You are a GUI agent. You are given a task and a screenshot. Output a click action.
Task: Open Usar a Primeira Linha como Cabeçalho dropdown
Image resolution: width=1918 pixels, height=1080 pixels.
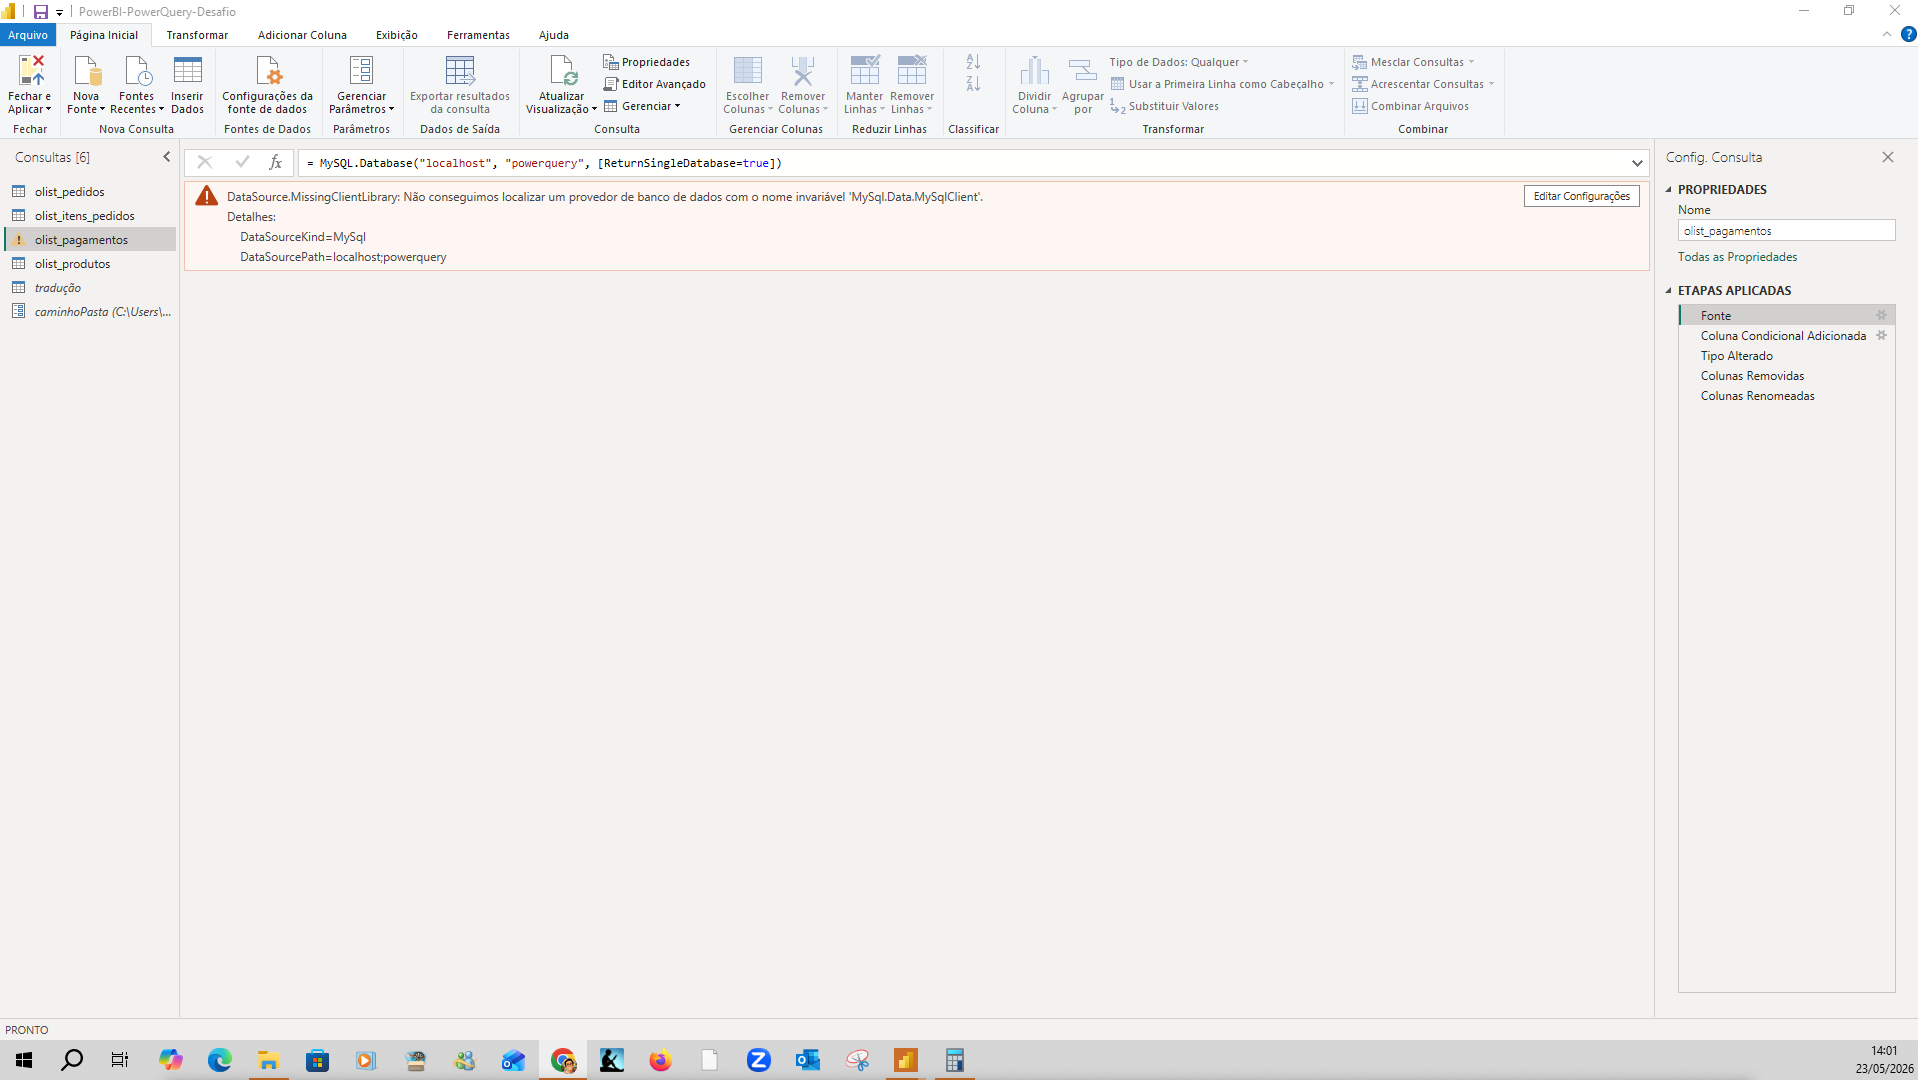click(1223, 84)
